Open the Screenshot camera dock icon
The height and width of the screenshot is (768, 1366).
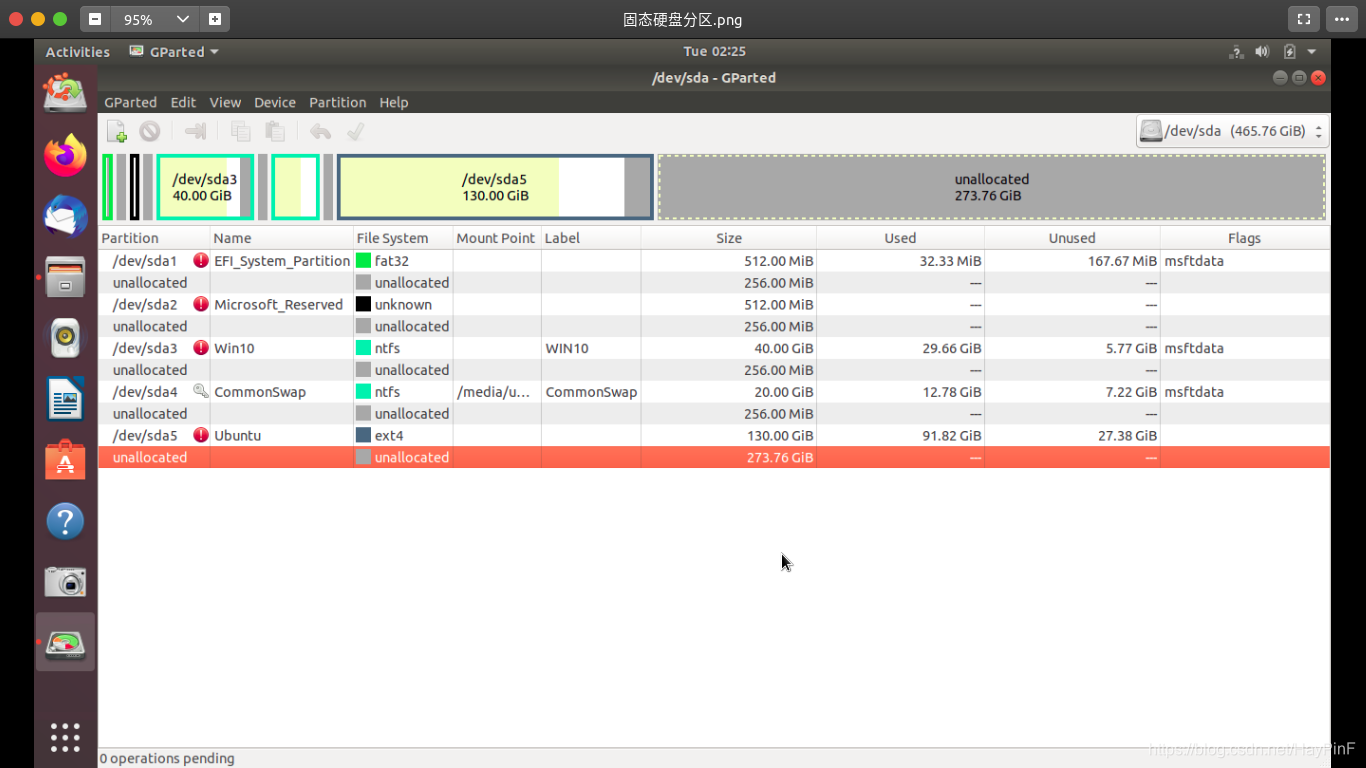tap(65, 582)
